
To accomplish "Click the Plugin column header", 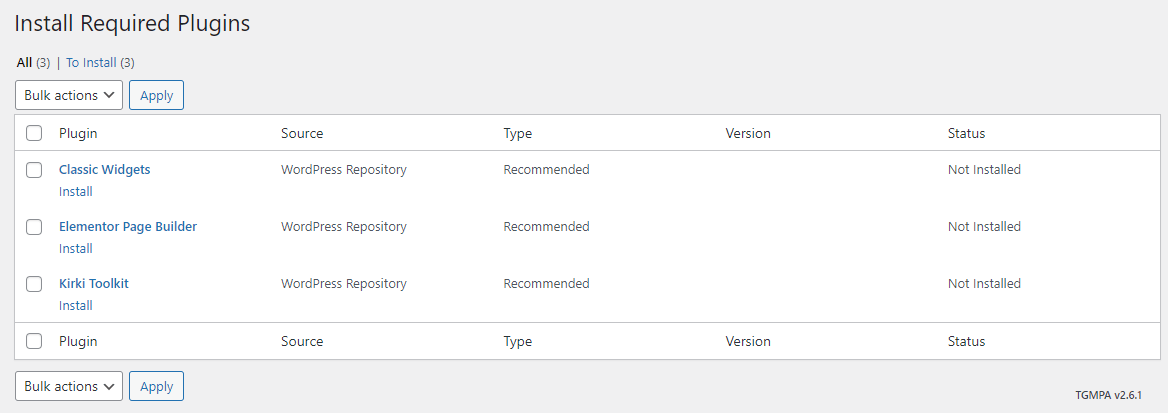I will coord(78,133).
